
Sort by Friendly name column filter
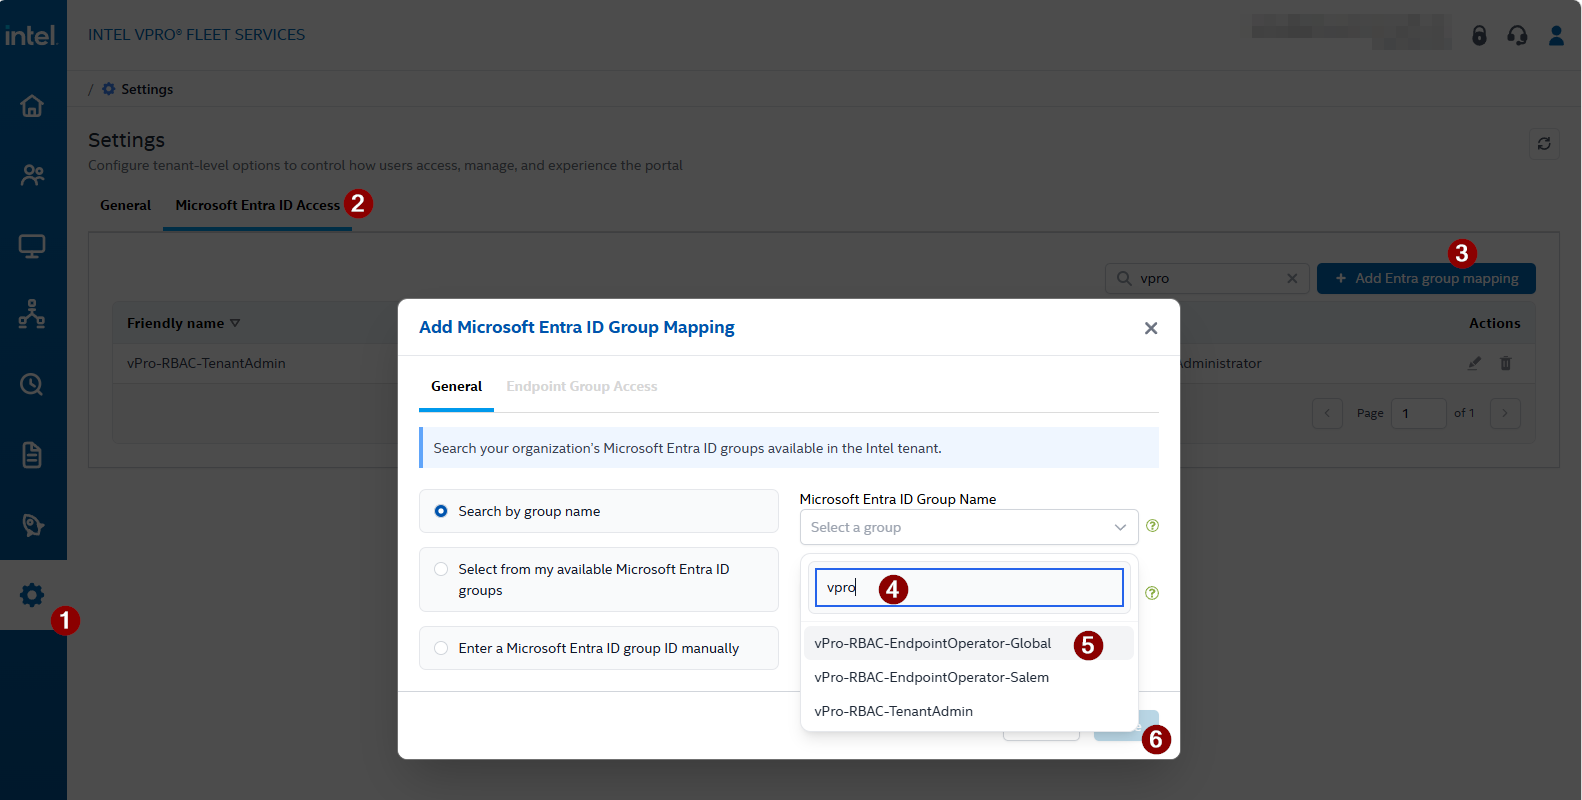click(235, 323)
